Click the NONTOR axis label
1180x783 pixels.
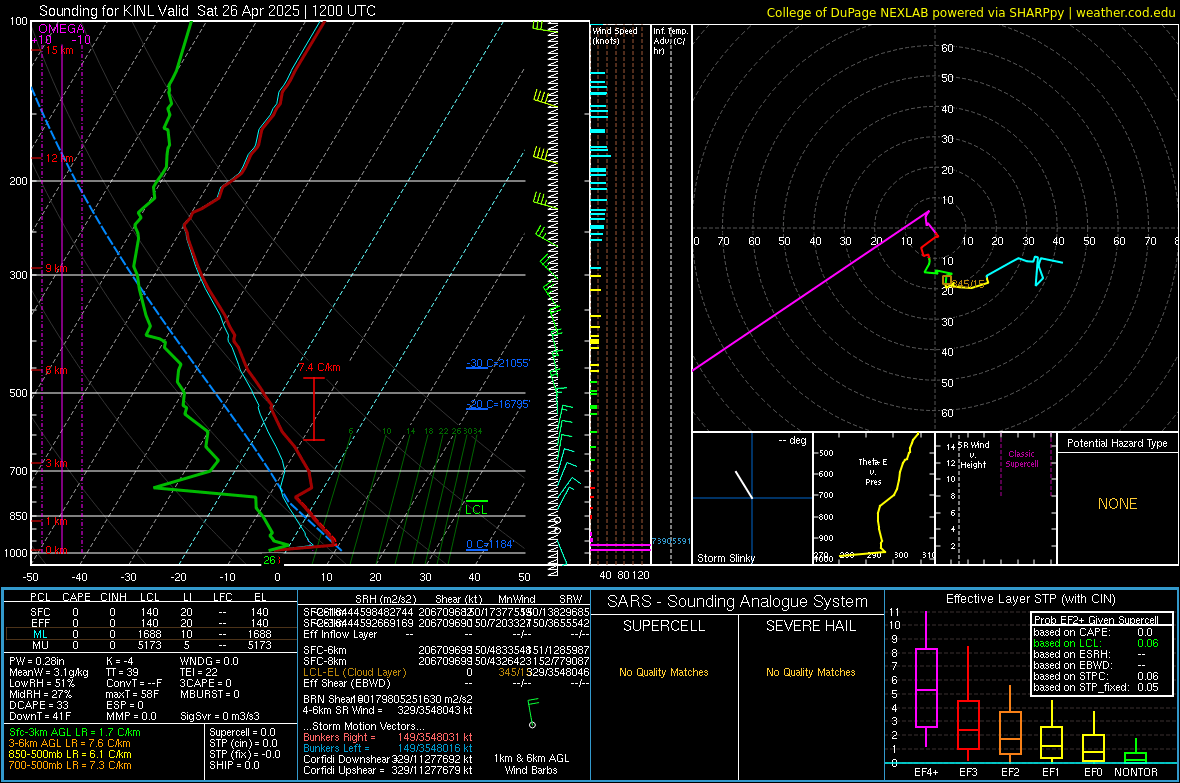pyautogui.click(x=1136, y=772)
